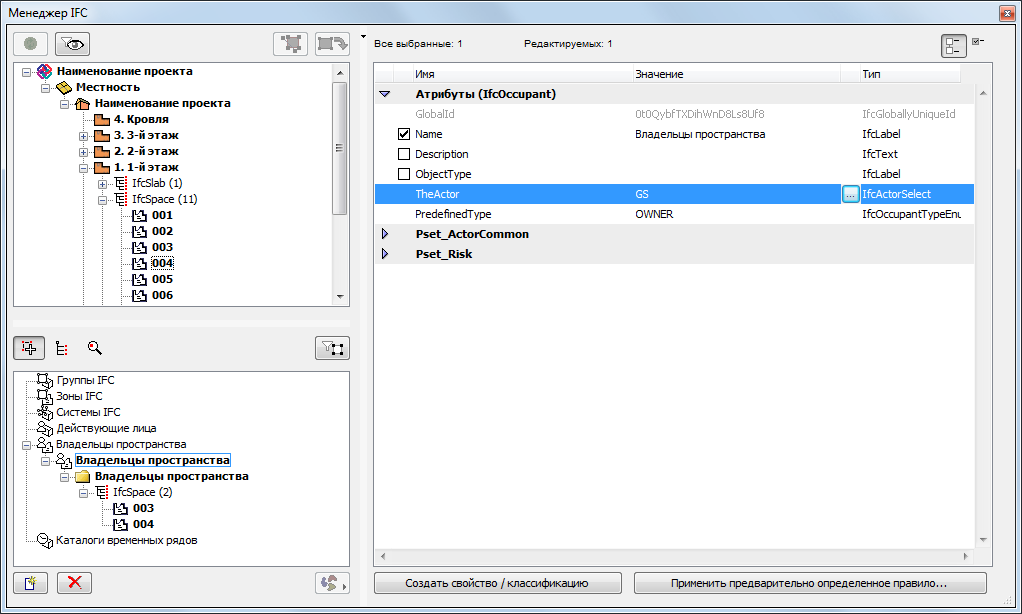1022x614 pixels.
Task: Select the folder Владельцы пространства node
Action: pyautogui.click(x=171, y=476)
